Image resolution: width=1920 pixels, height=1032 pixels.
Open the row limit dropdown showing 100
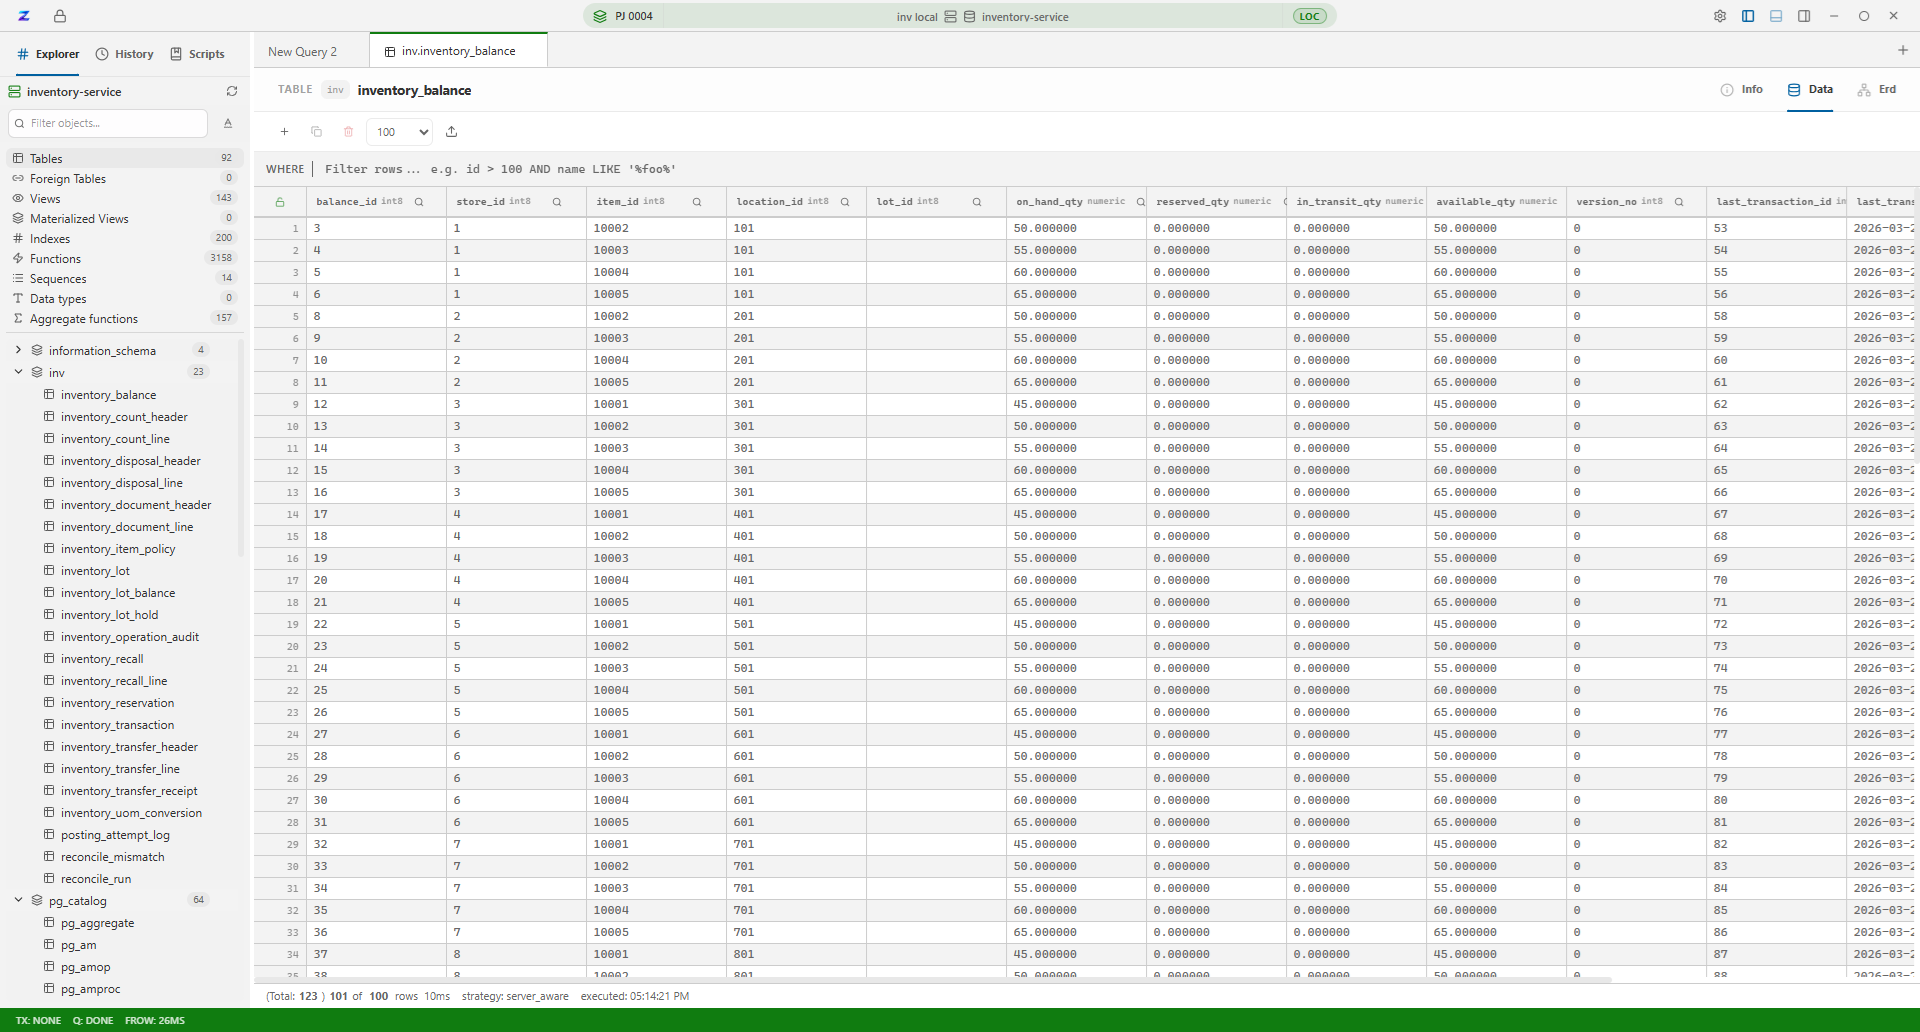click(398, 131)
